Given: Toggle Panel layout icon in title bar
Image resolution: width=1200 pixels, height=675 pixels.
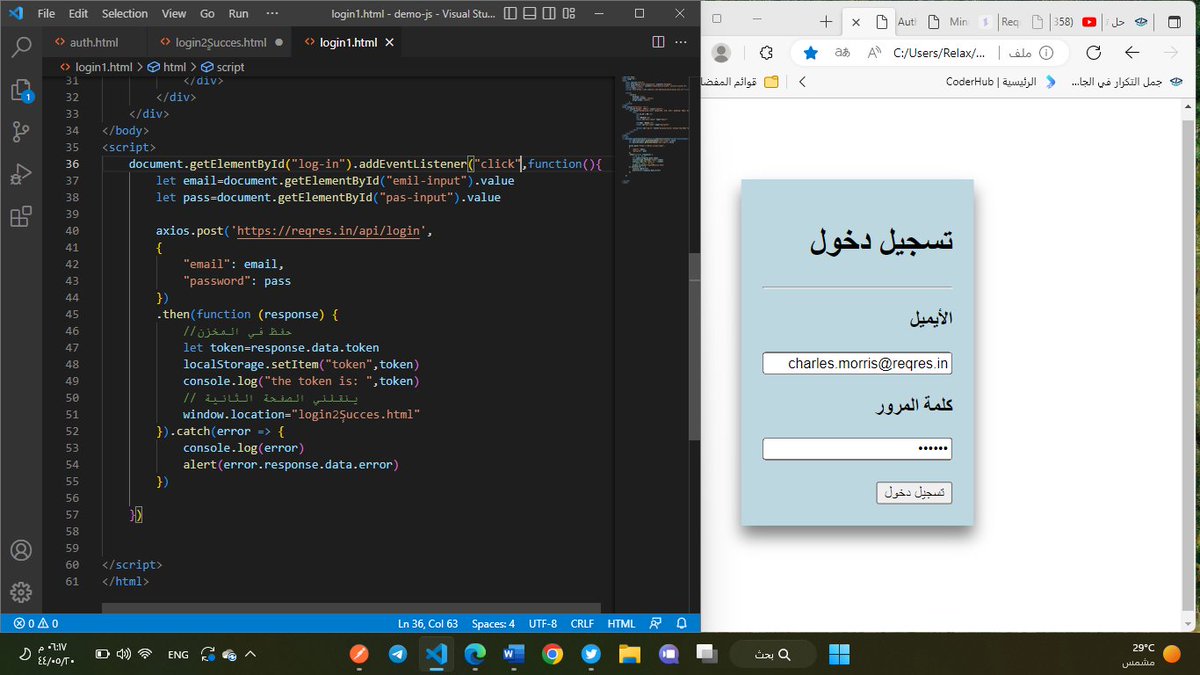Looking at the screenshot, I should pyautogui.click(x=531, y=14).
